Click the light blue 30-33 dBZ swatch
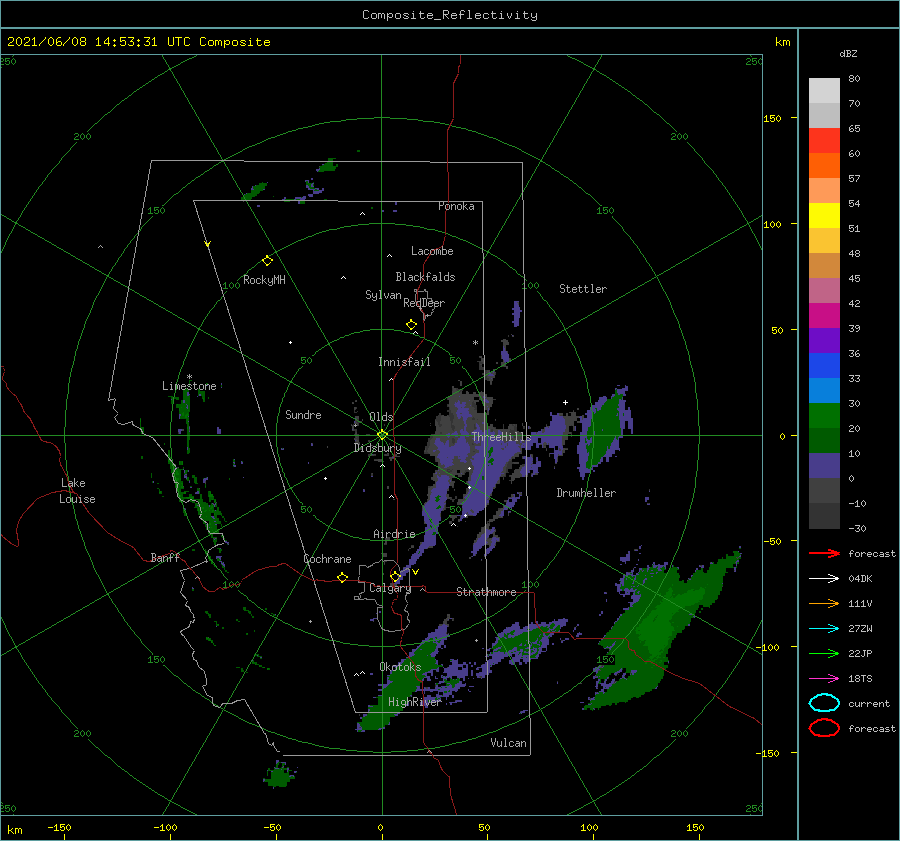The width and height of the screenshot is (900, 841). click(824, 390)
